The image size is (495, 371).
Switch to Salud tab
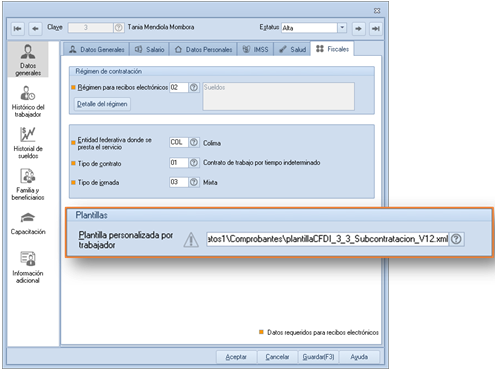tap(292, 49)
